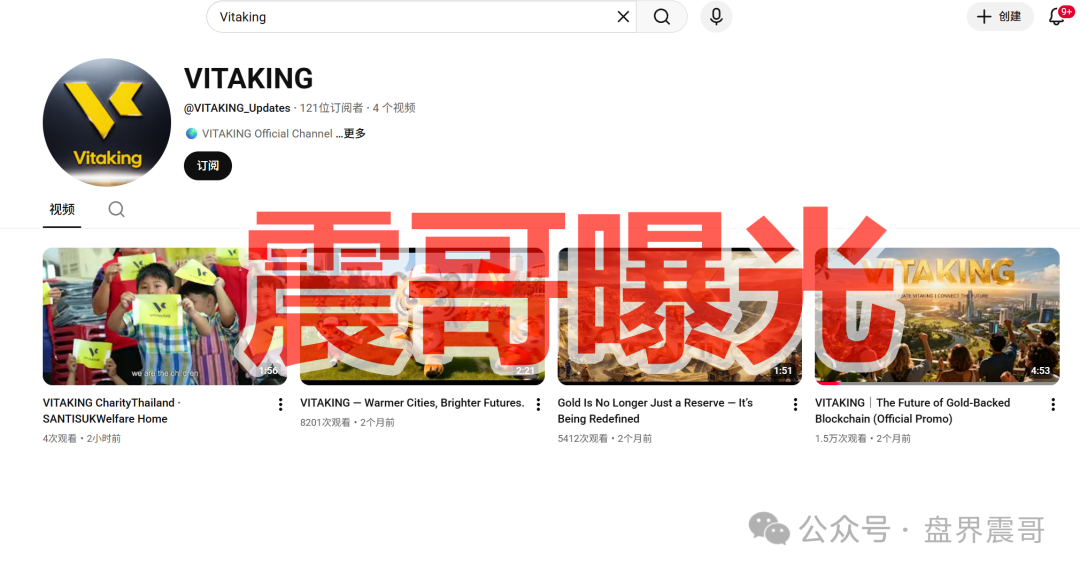Click '4次观看 • 2小时前' under CharityThailand

click(81, 438)
